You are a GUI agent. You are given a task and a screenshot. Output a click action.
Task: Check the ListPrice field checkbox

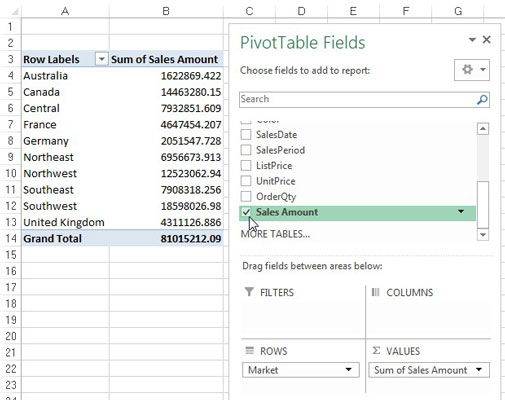pyautogui.click(x=246, y=165)
